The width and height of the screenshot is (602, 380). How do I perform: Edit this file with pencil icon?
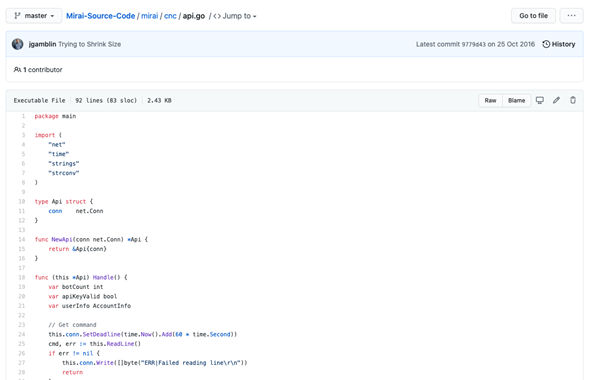pyautogui.click(x=556, y=100)
